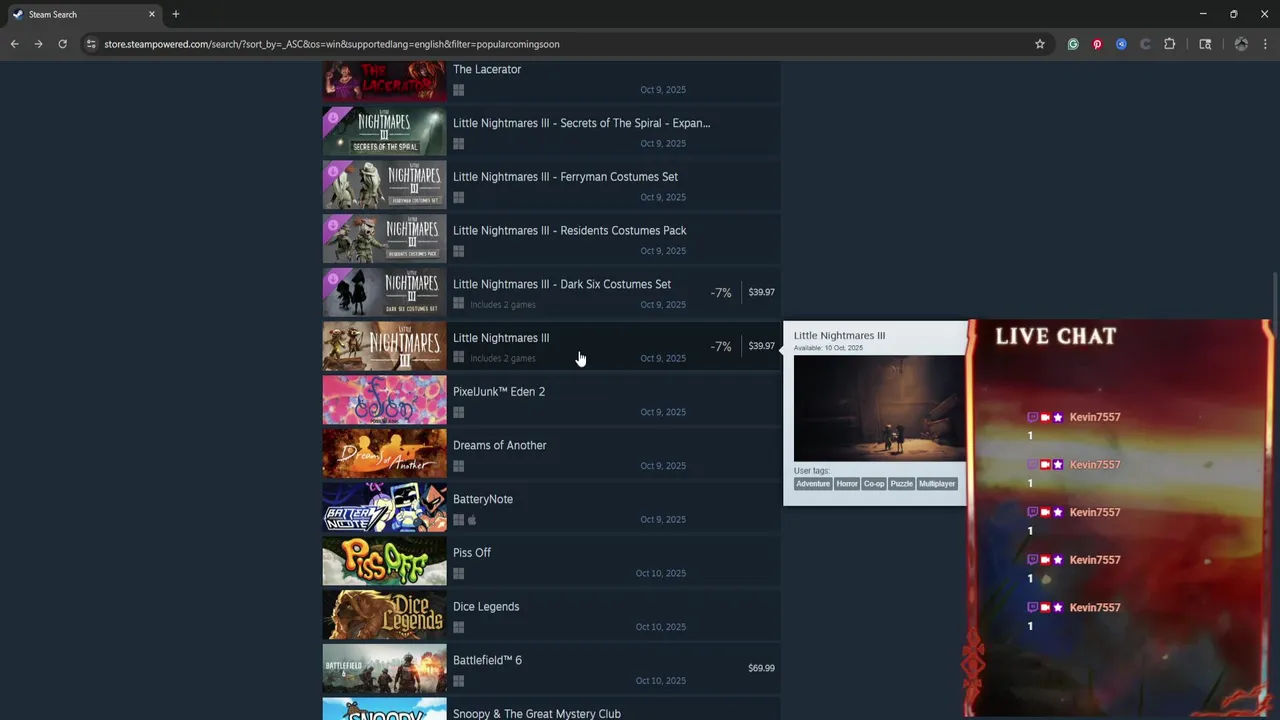Open the Chrome profile avatar
The image size is (1280, 720).
coord(1241,44)
